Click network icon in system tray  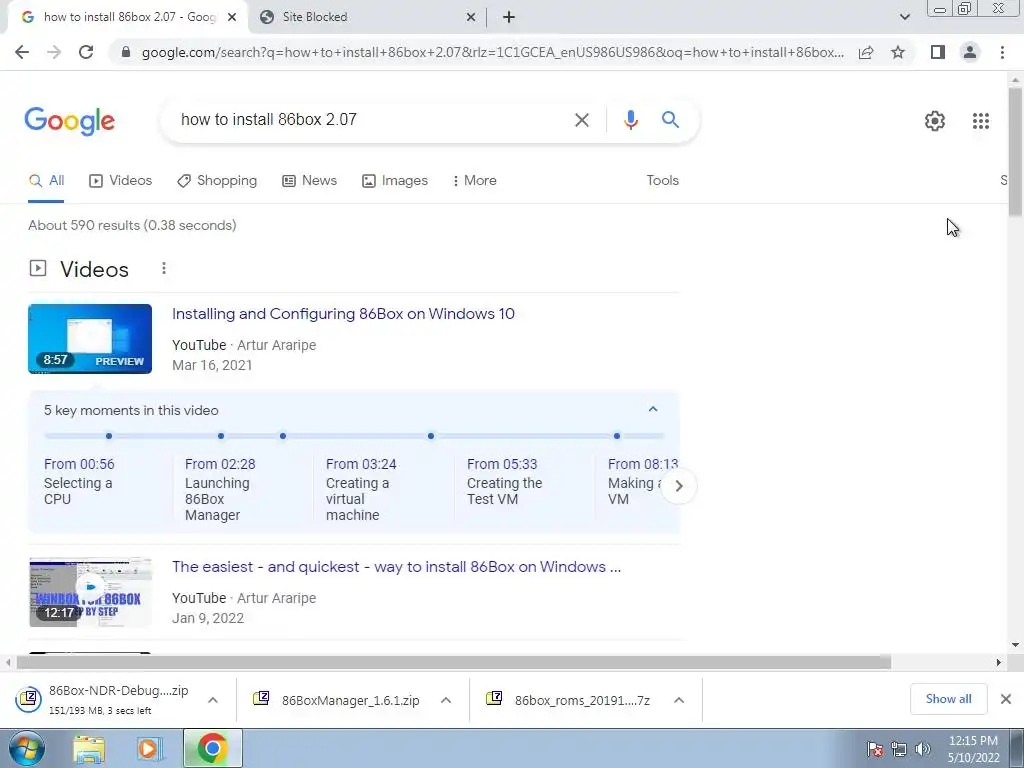tap(899, 749)
